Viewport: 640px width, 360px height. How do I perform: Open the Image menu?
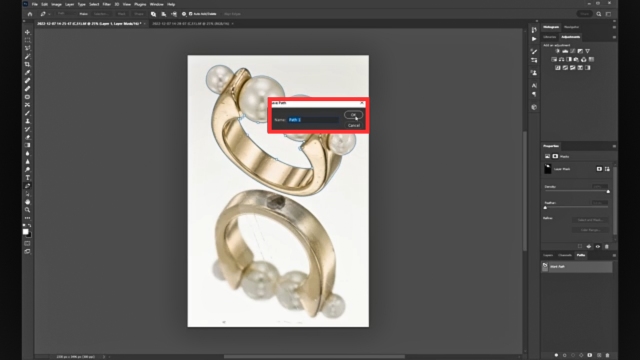pyautogui.click(x=56, y=4)
